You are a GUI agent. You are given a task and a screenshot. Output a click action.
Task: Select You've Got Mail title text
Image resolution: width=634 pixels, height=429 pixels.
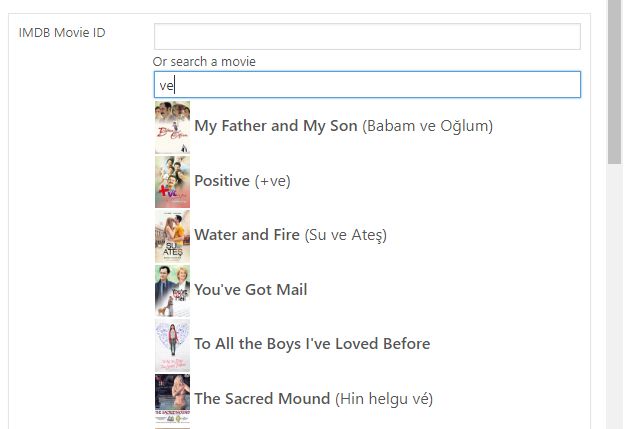250,290
